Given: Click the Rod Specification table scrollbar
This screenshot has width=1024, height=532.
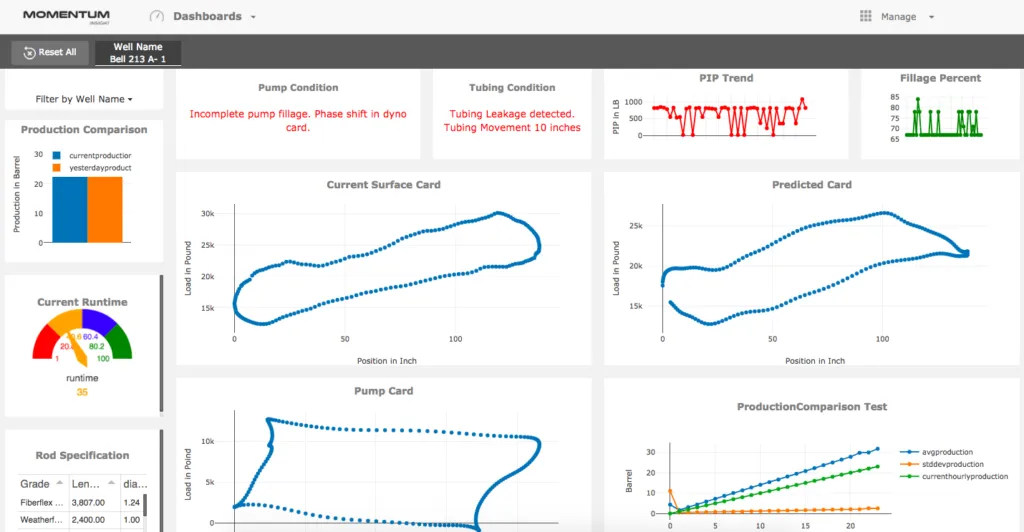Looking at the screenshot, I should 145,505.
